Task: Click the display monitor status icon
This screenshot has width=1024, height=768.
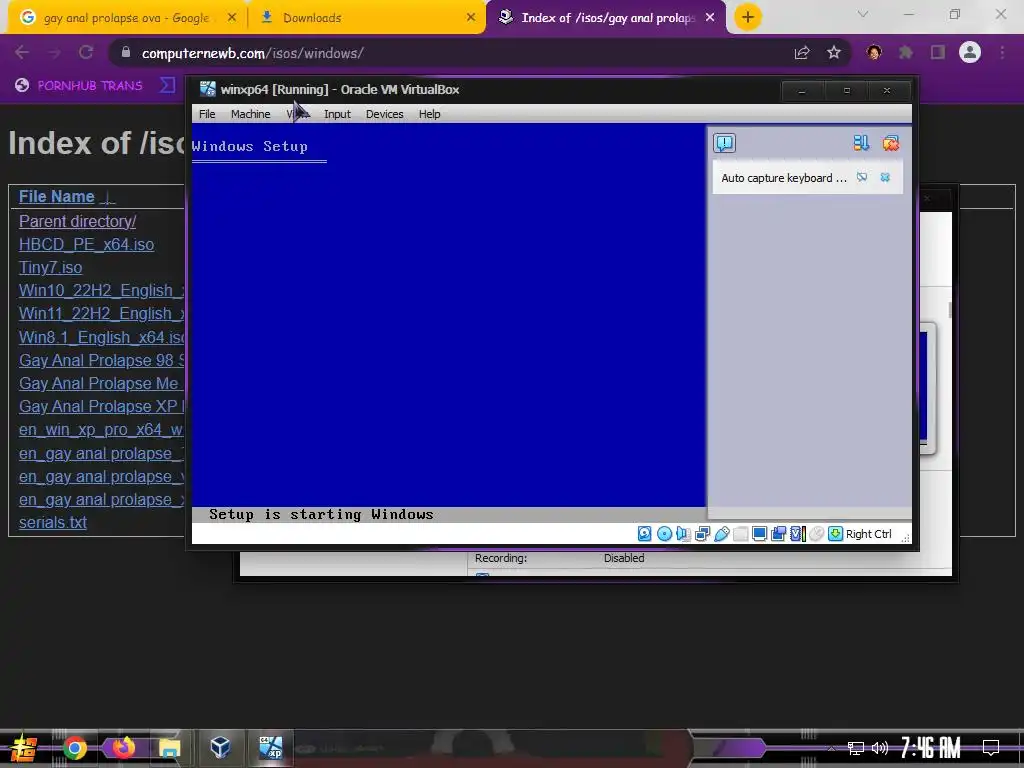Action: (x=760, y=534)
